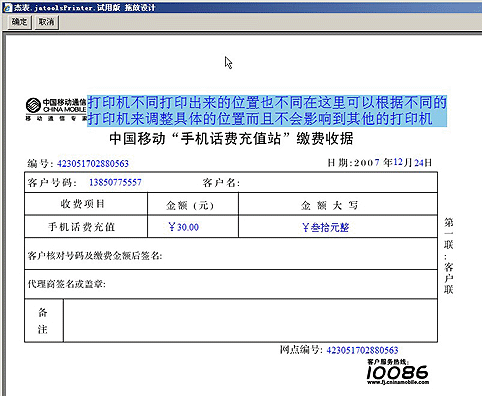Click the 金额大写 header cell
The width and height of the screenshot is (482, 396).
click(338, 204)
